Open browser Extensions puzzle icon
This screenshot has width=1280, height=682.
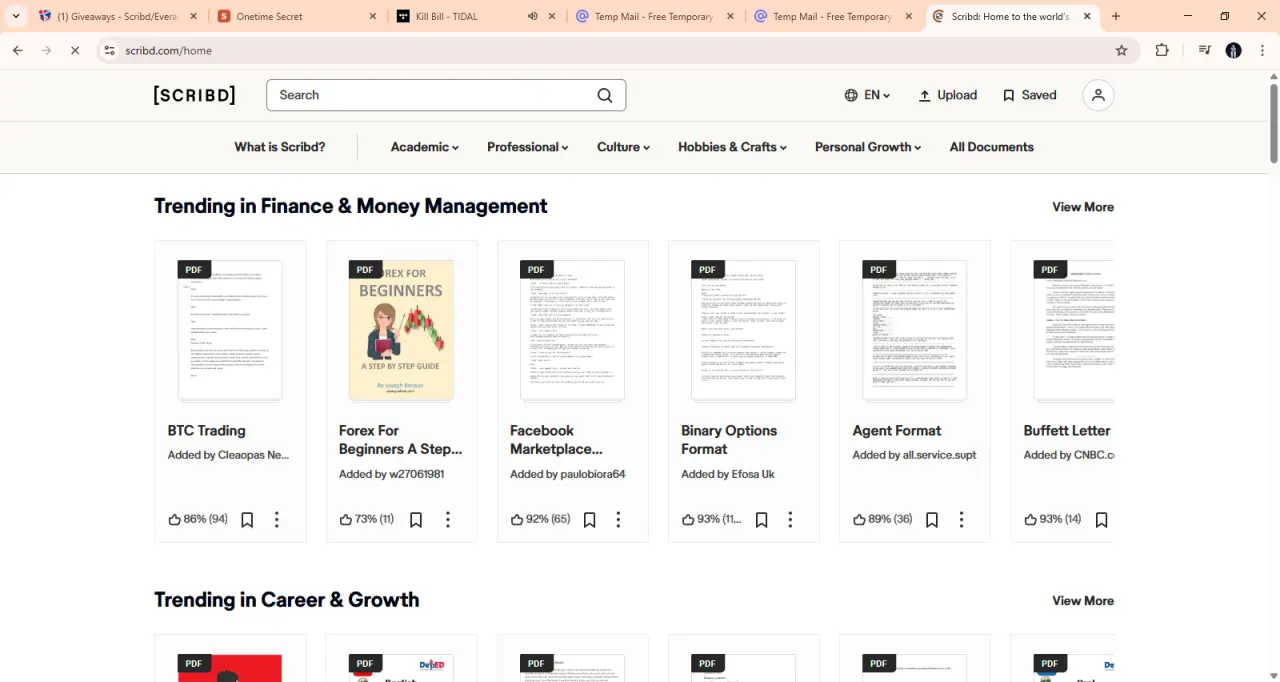pos(1162,51)
